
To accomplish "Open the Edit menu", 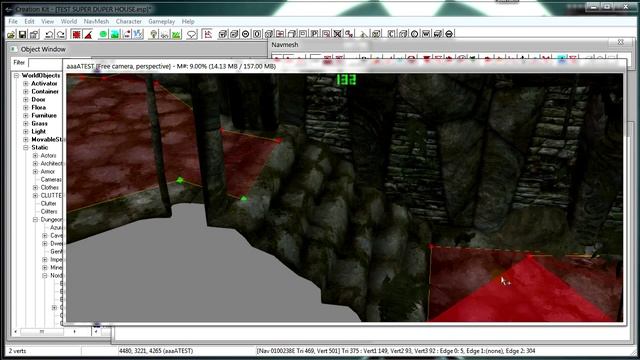I will pos(29,21).
